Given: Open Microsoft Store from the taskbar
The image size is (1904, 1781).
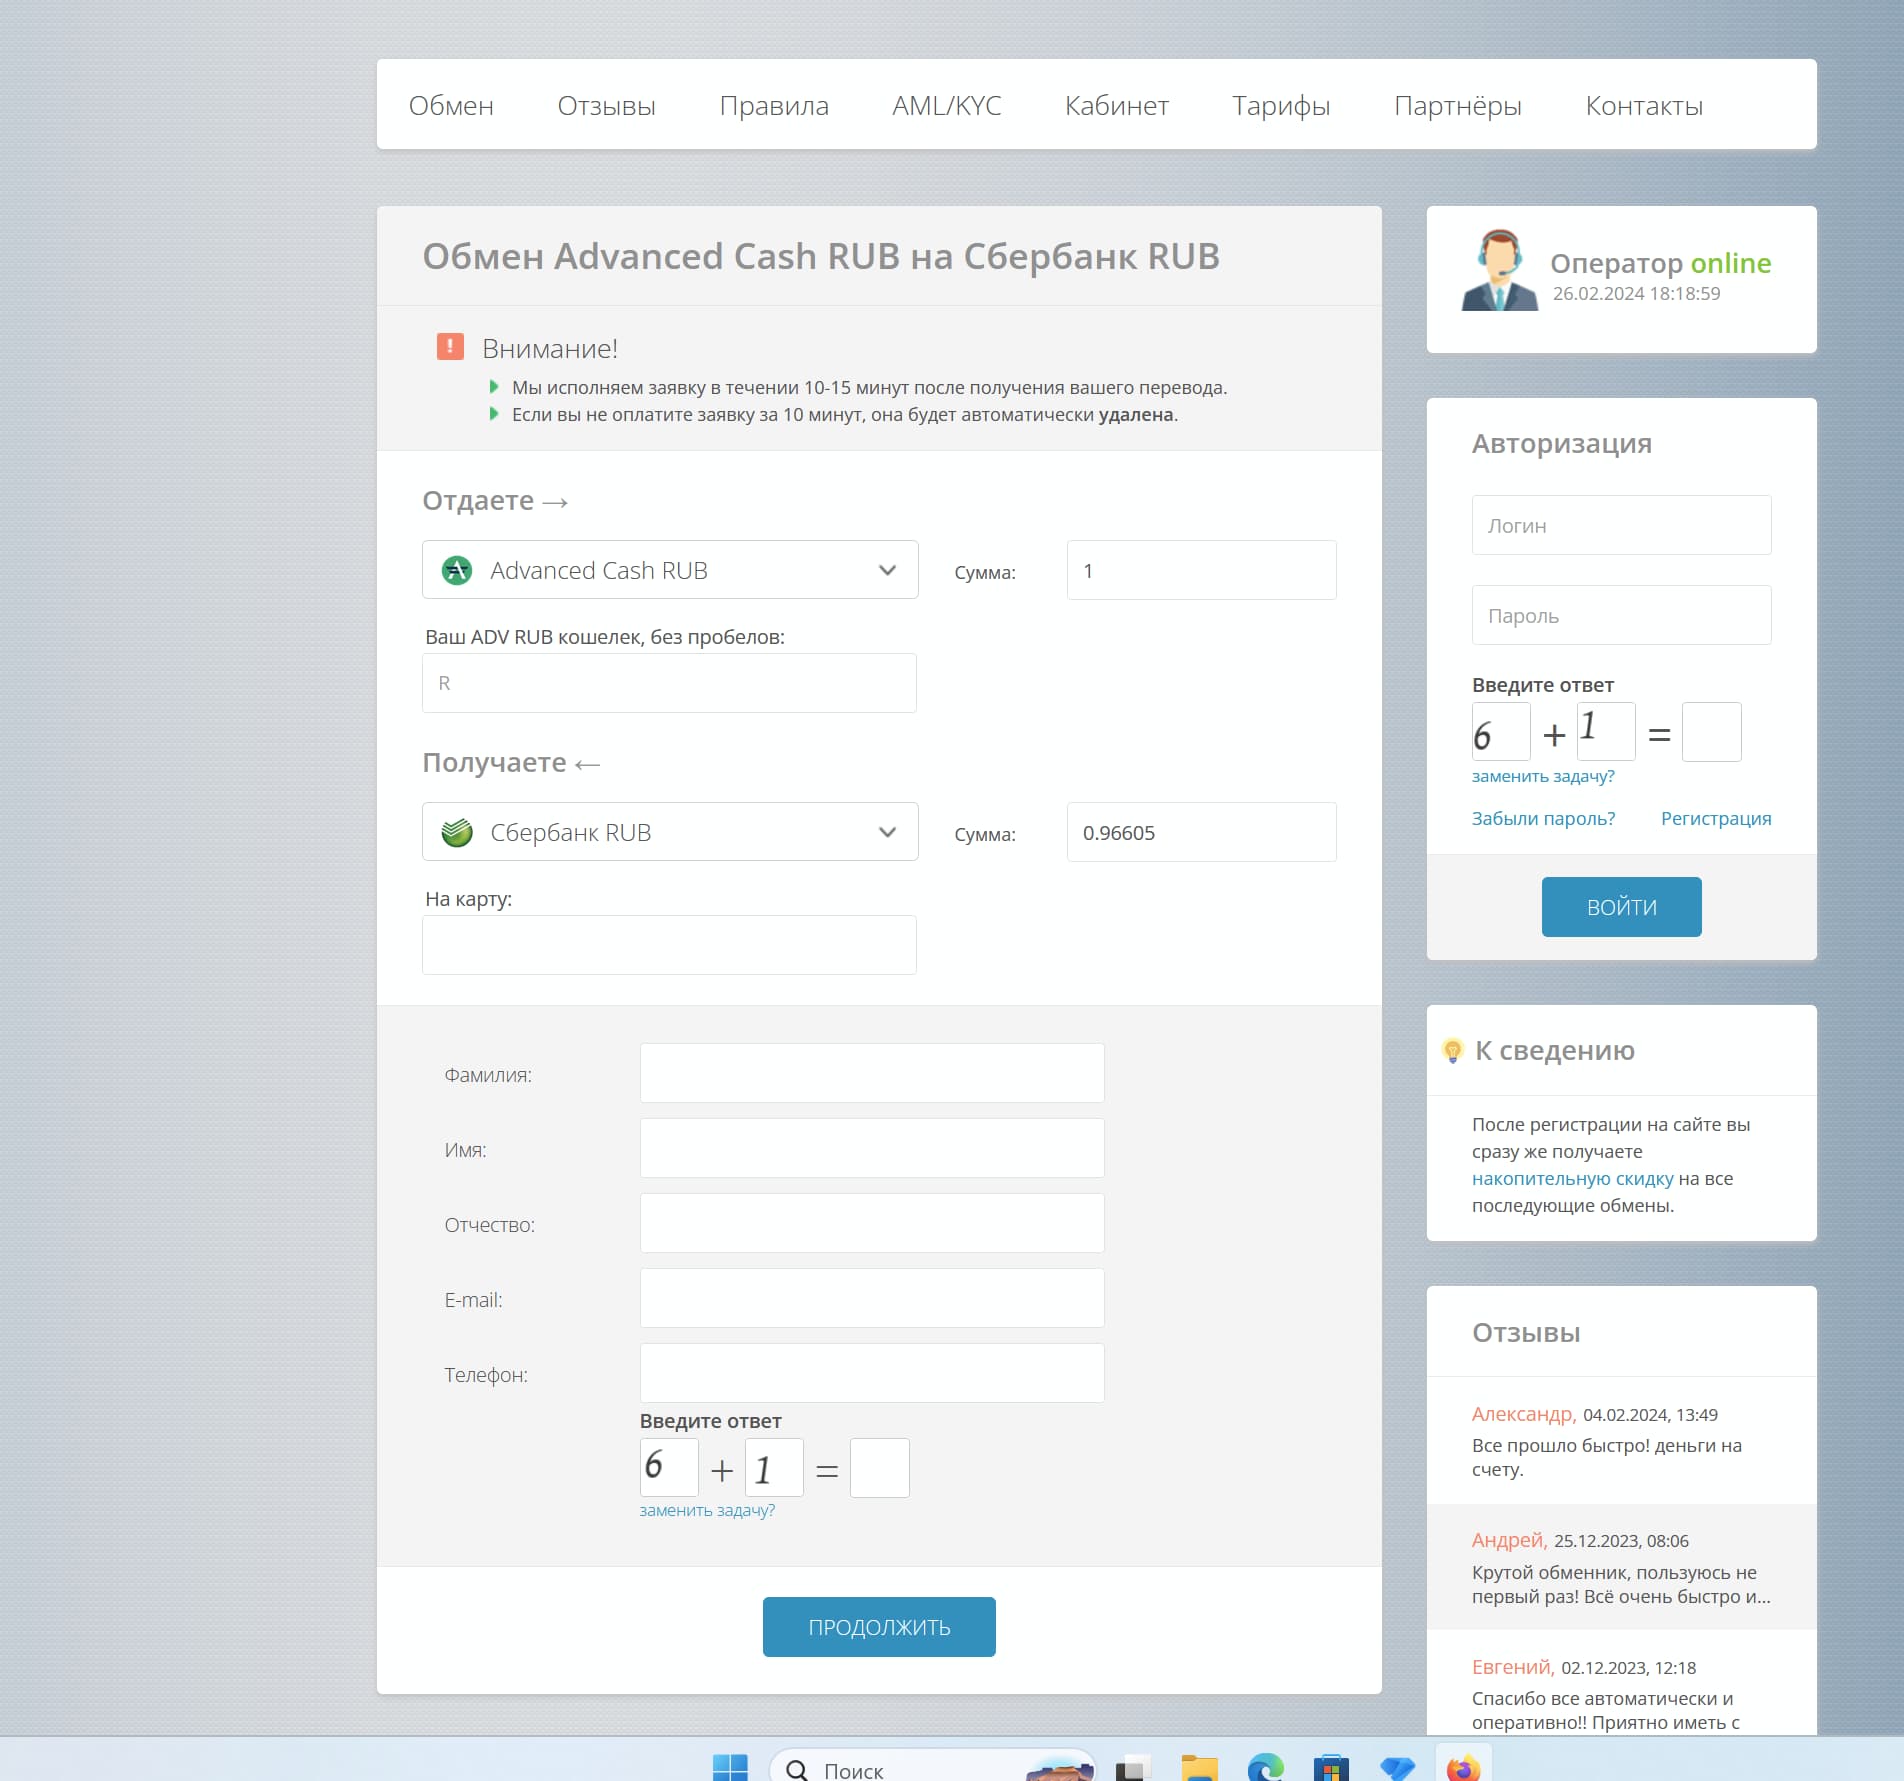Looking at the screenshot, I should 1331,1769.
